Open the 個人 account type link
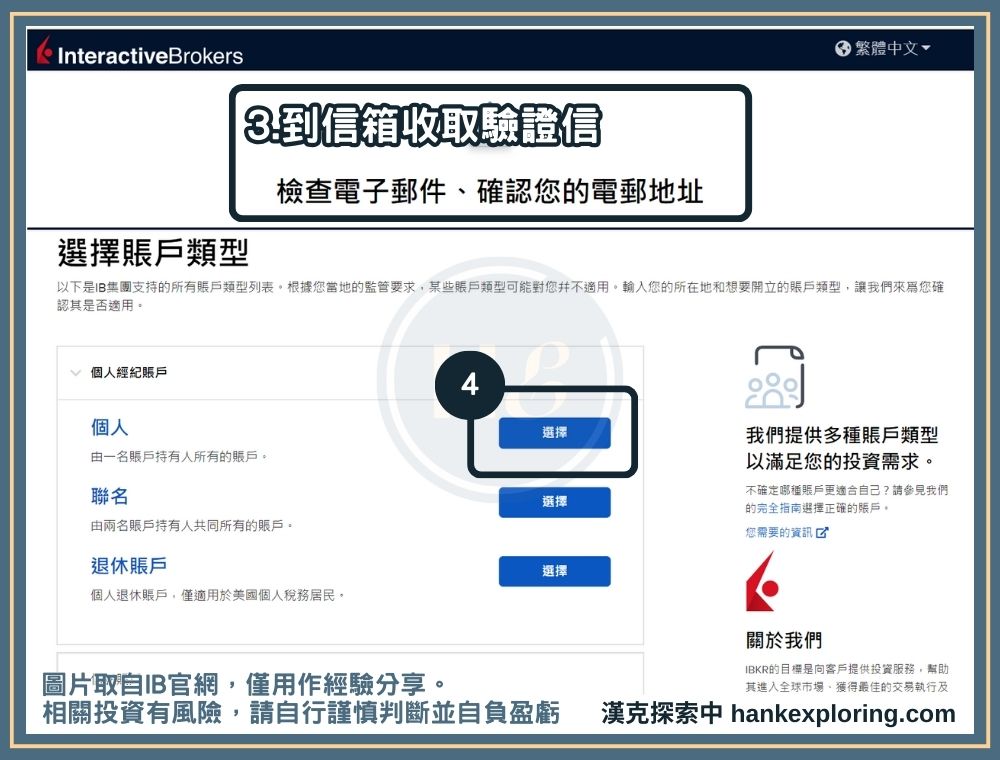Image resolution: width=1000 pixels, height=760 pixels. 109,427
